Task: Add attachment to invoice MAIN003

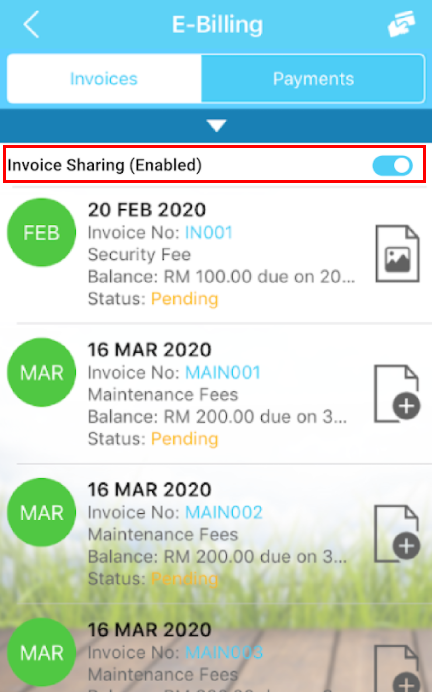Action: [397, 668]
